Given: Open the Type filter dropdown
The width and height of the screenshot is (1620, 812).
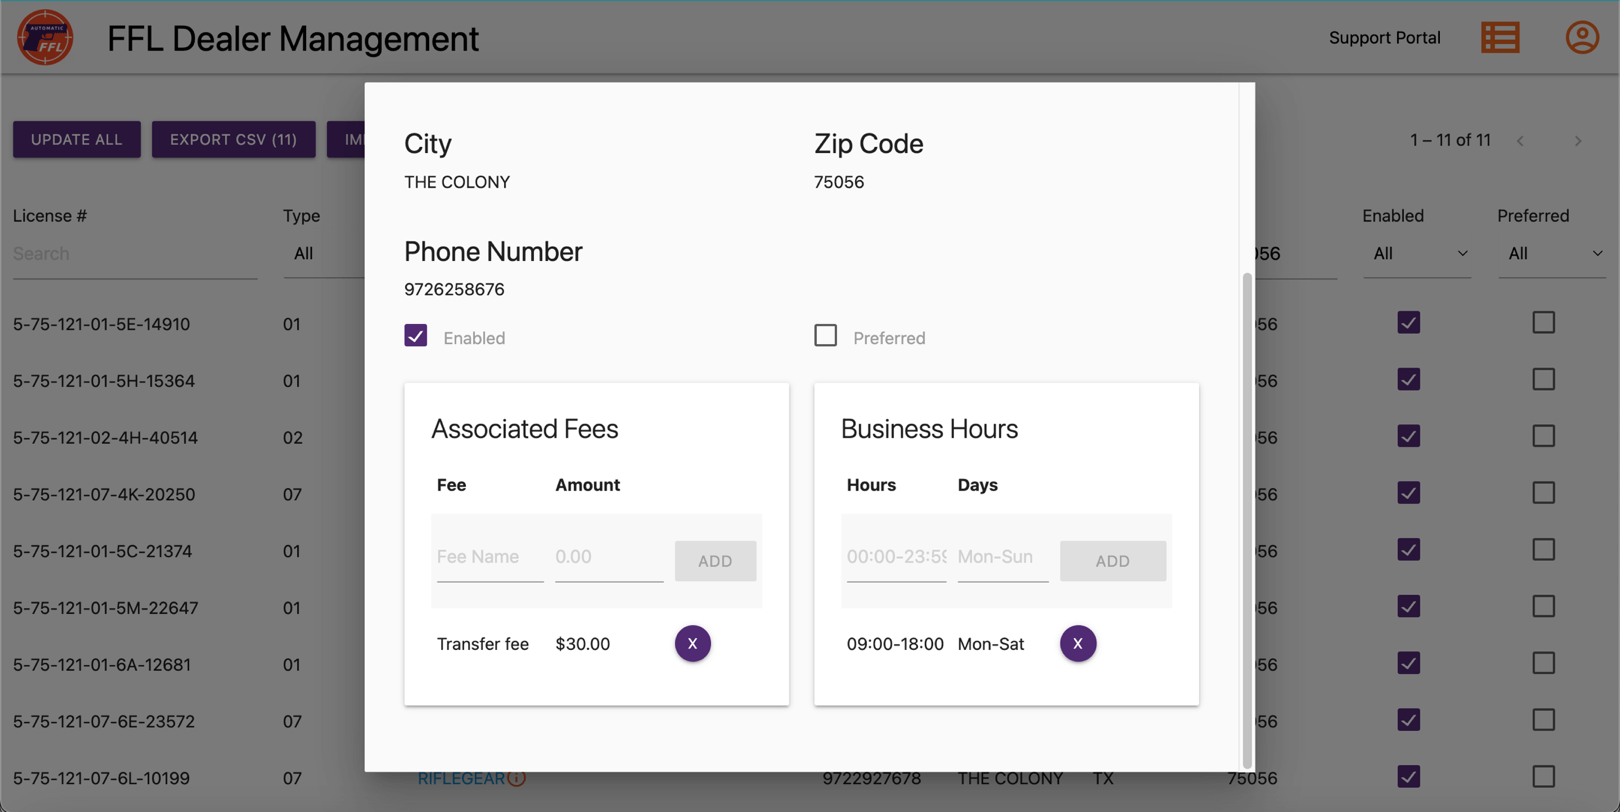Looking at the screenshot, I should pyautogui.click(x=322, y=254).
